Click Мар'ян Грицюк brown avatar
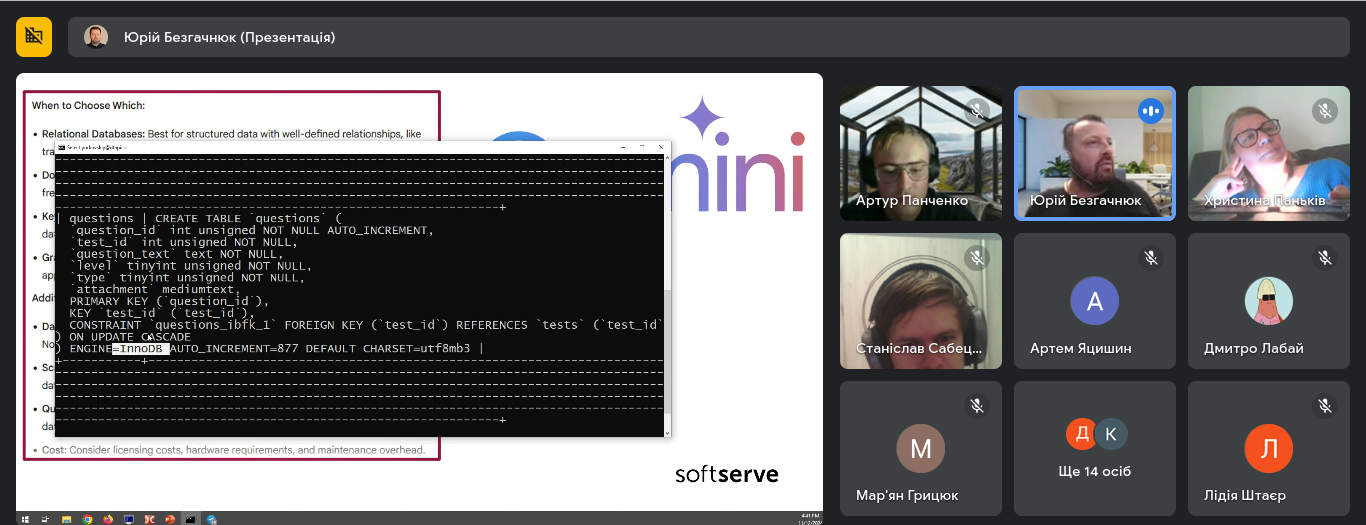The image size is (1366, 525). click(921, 449)
